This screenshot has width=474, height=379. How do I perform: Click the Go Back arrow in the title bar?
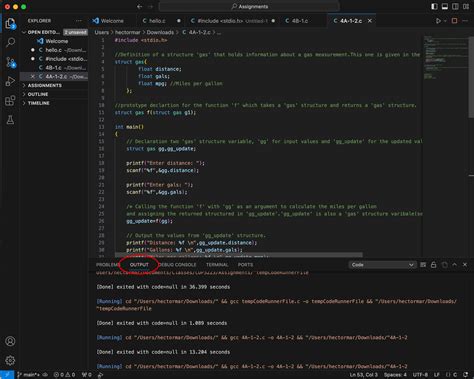(x=140, y=6)
